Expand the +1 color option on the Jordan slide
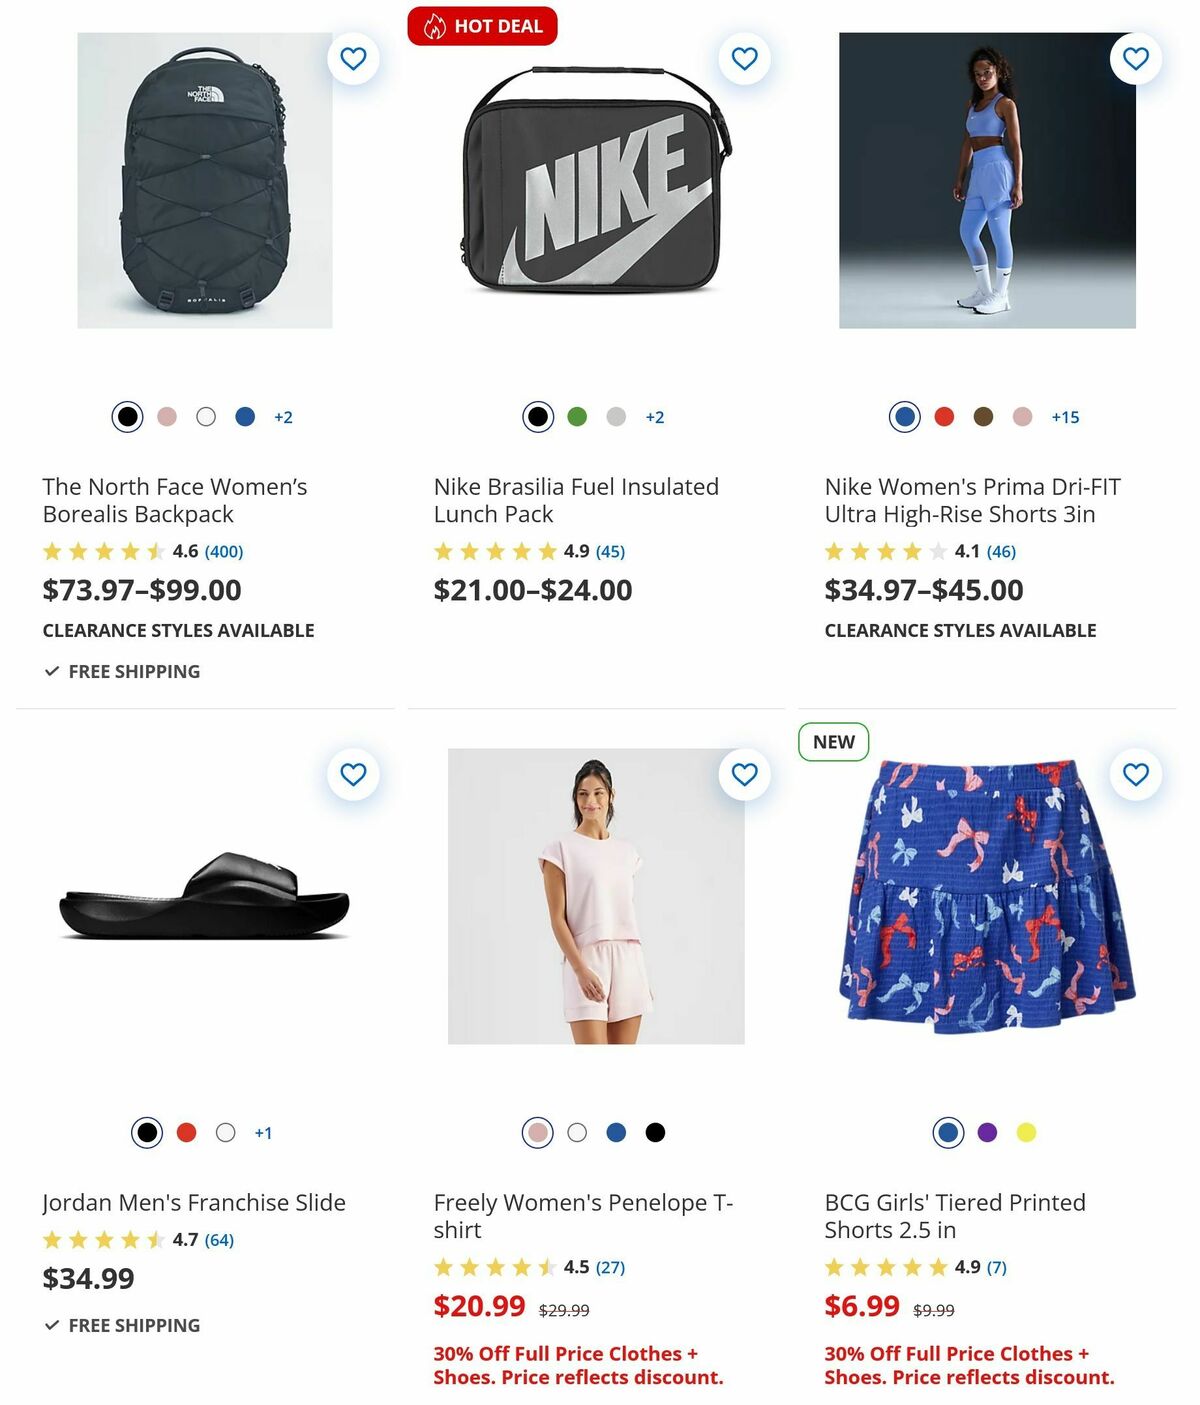The height and width of the screenshot is (1405, 1200). click(263, 1132)
